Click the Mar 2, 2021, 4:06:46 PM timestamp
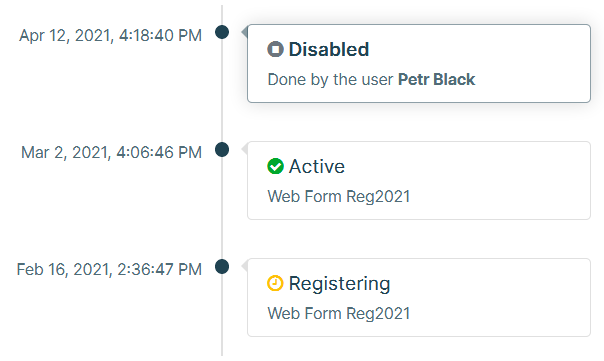604x361 pixels. tap(111, 153)
